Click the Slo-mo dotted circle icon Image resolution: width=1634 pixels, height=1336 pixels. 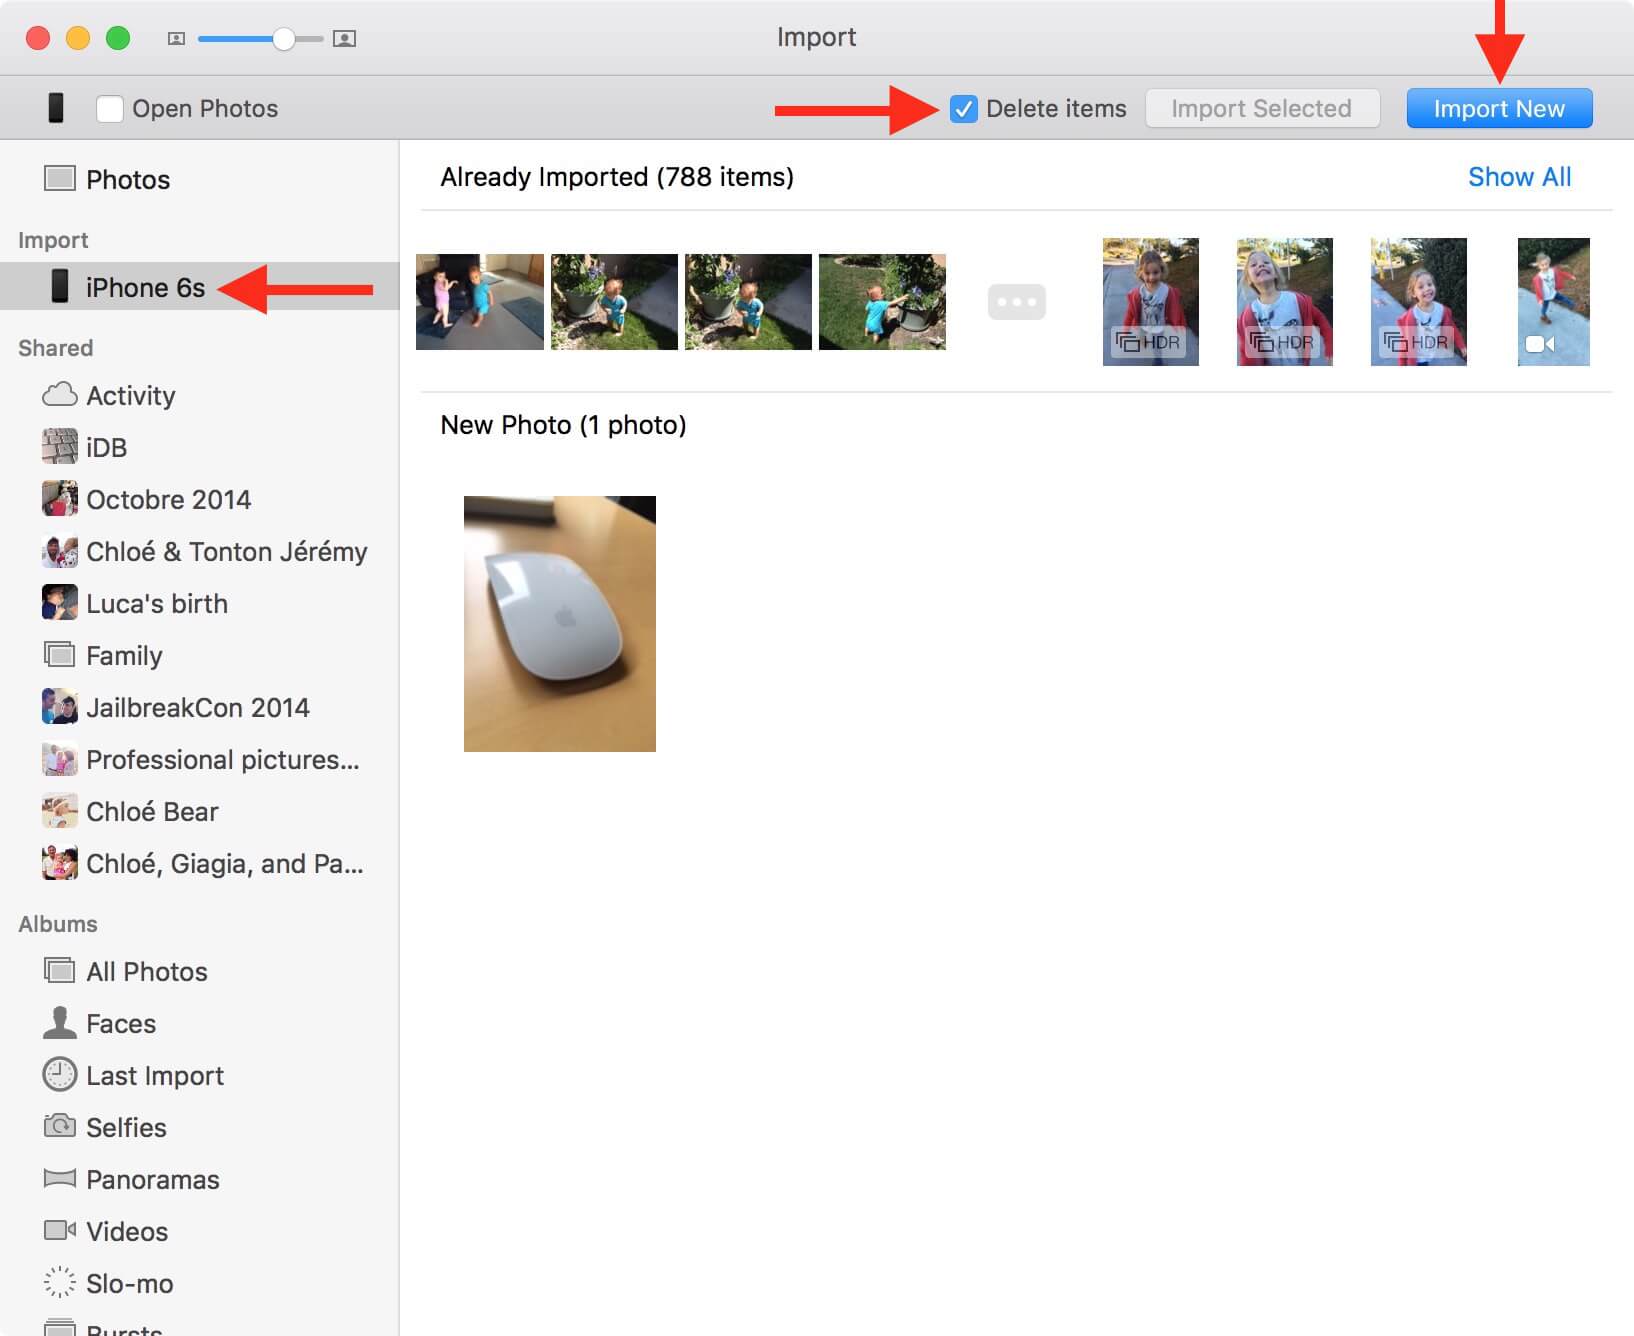coord(60,1282)
